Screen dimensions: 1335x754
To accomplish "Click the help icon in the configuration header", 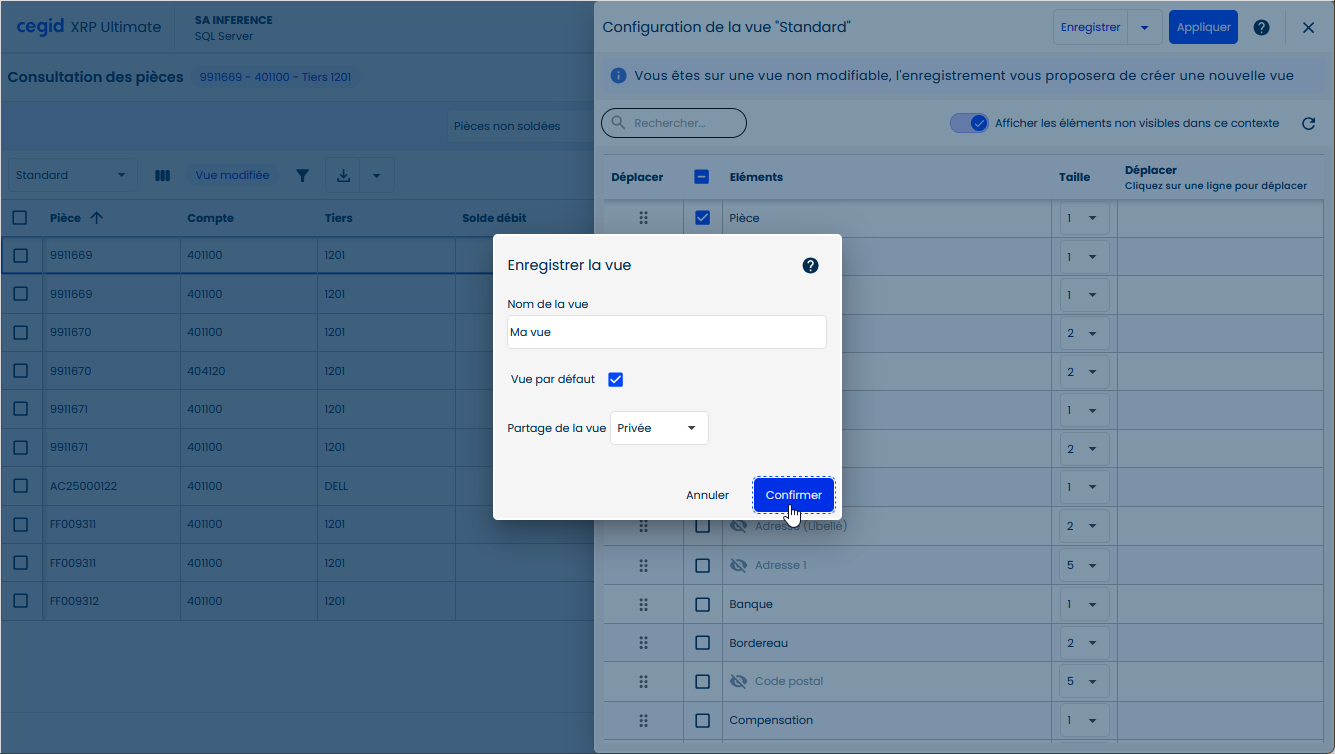I will click(x=1261, y=28).
